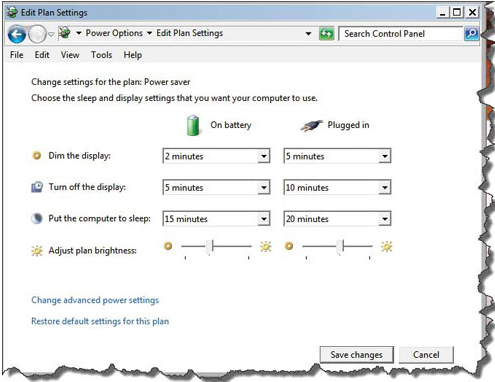Click the title bar power plan icon

tap(12, 12)
